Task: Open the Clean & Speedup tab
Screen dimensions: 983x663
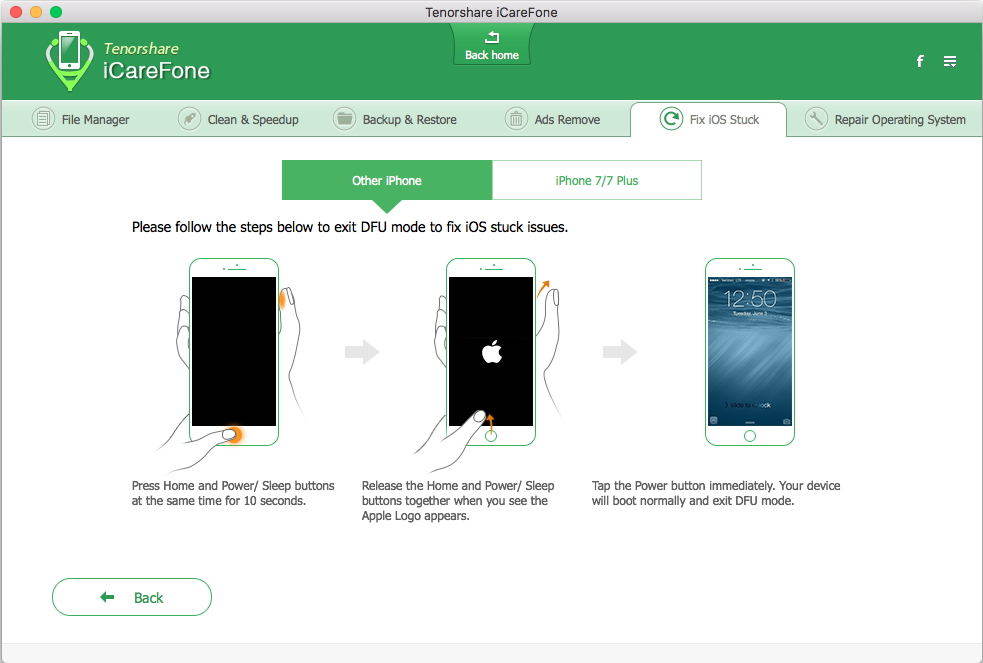Action: tap(238, 119)
